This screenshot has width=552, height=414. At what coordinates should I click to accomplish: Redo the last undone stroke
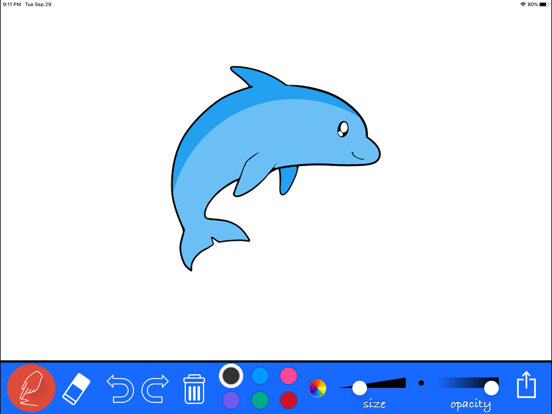tap(155, 389)
